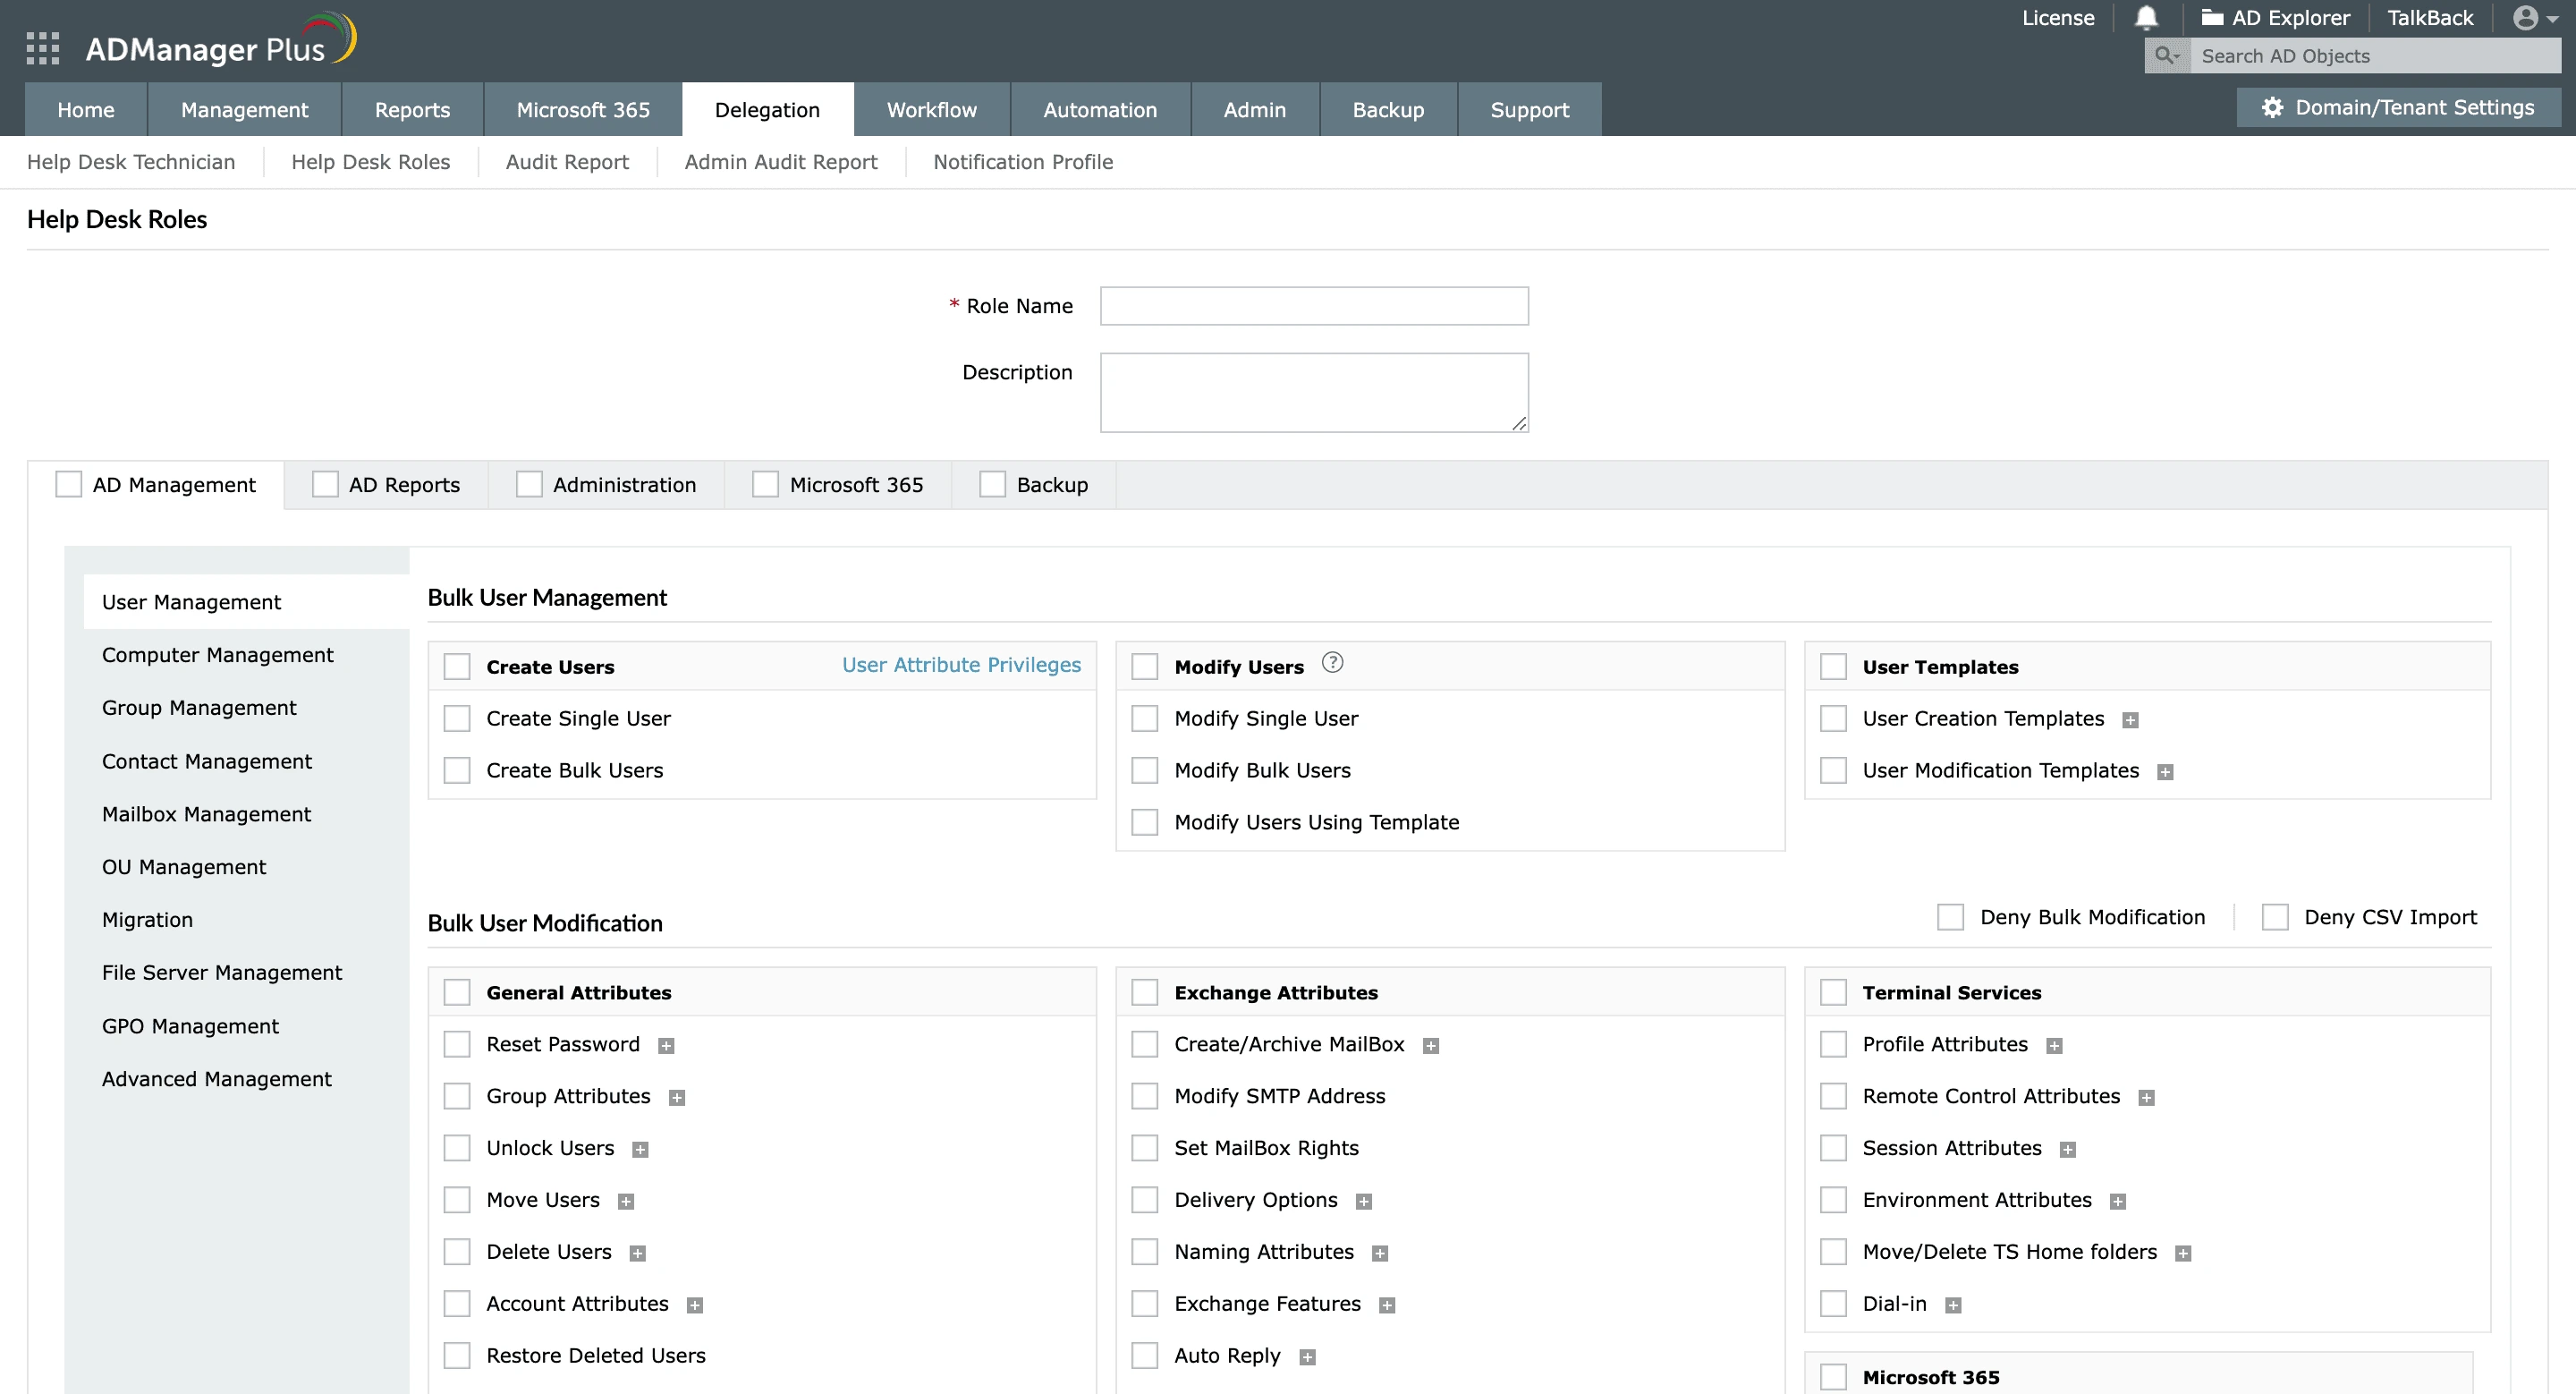Select Group Management in sidebar

[x=199, y=708]
